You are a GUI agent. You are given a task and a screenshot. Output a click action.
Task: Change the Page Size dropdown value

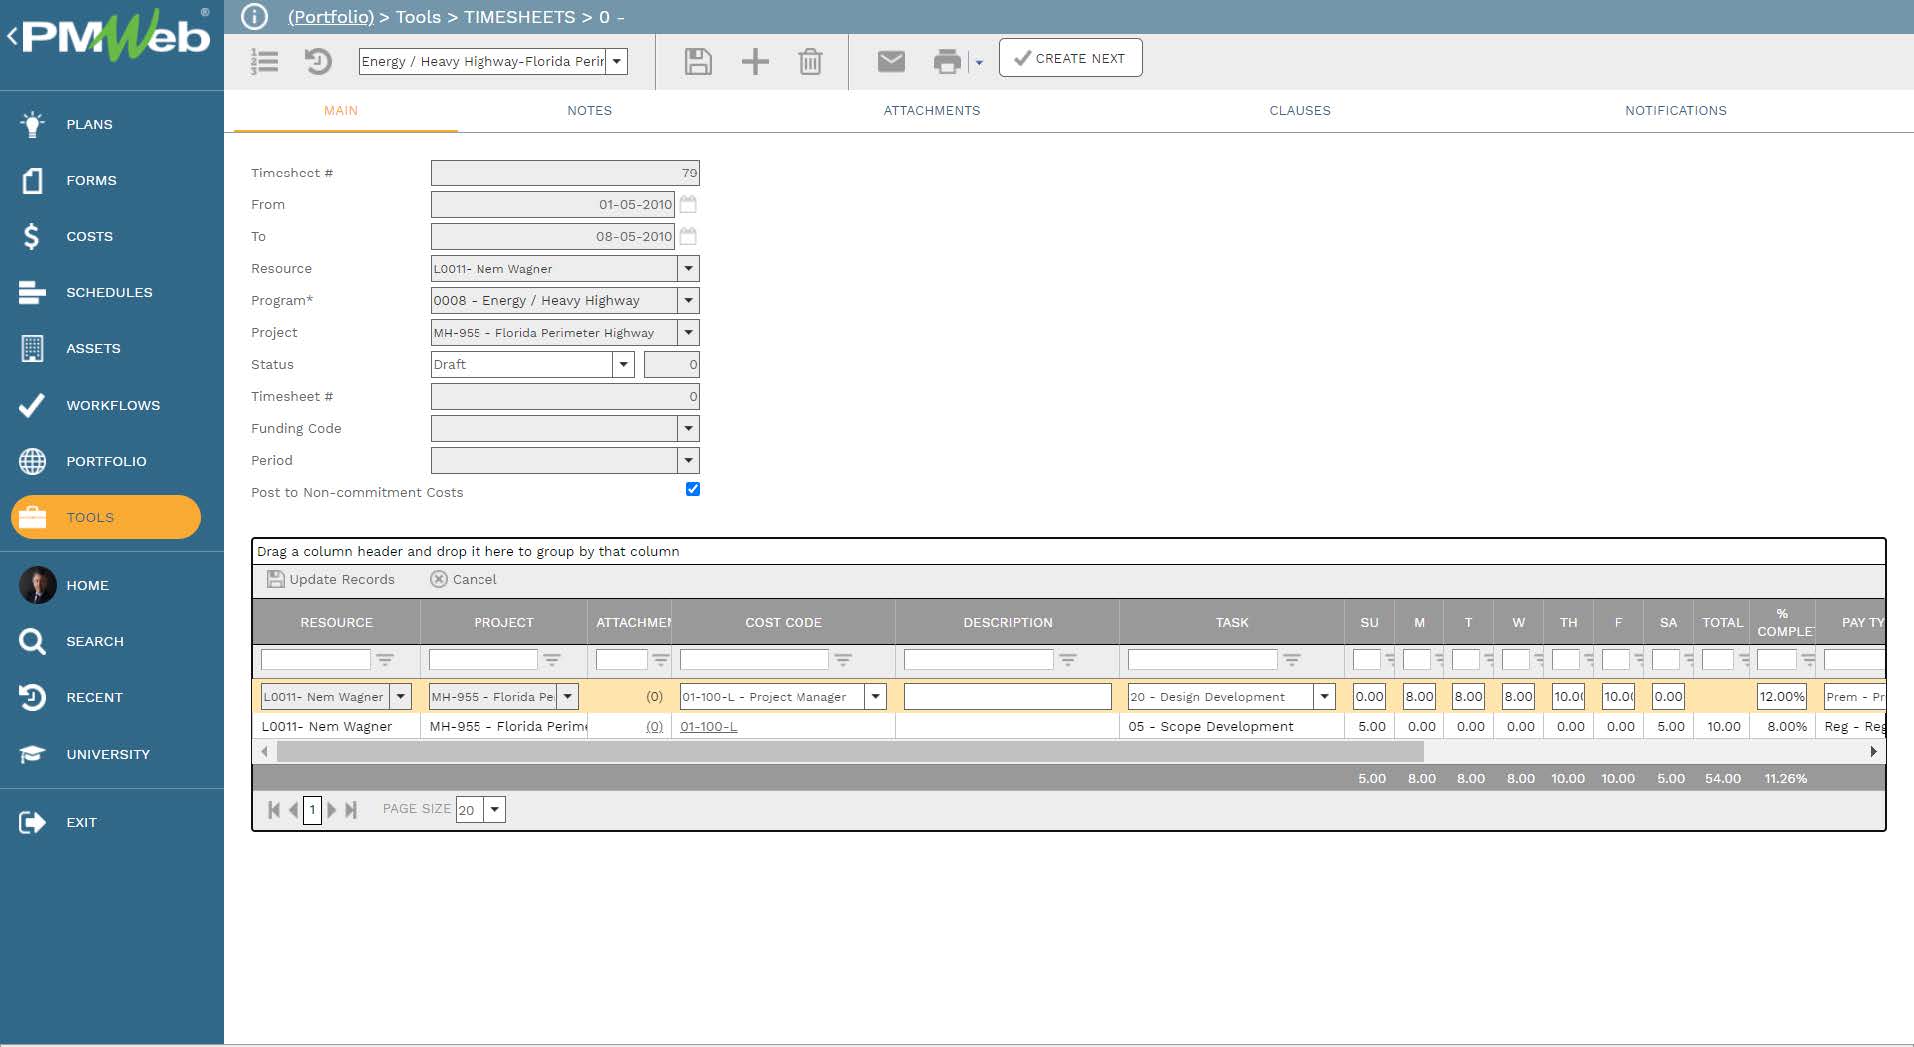(x=494, y=809)
